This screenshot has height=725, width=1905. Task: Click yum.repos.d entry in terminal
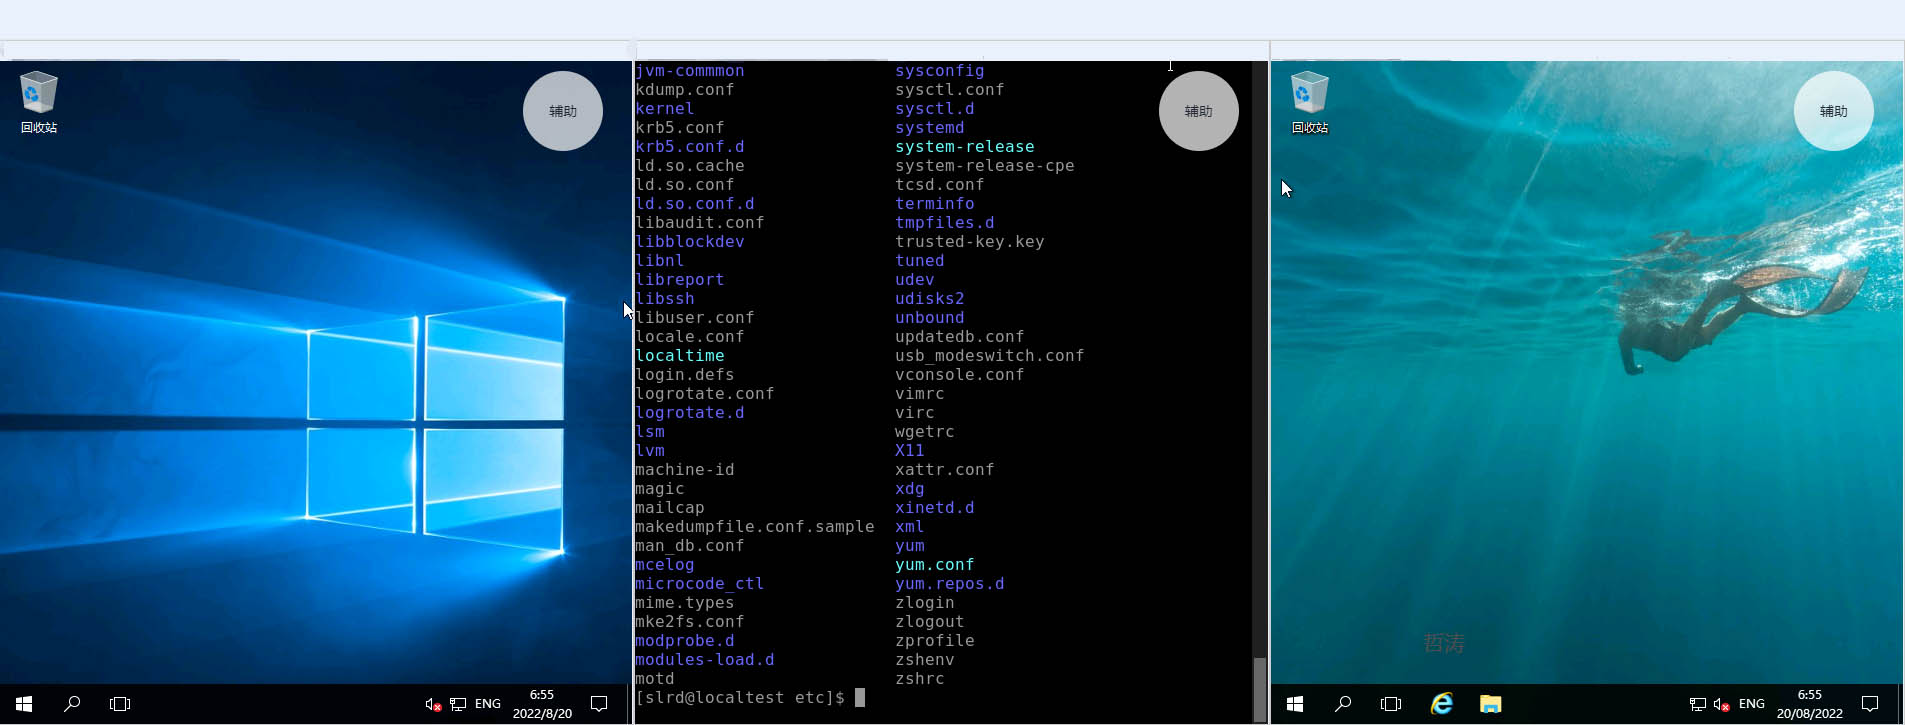950,584
